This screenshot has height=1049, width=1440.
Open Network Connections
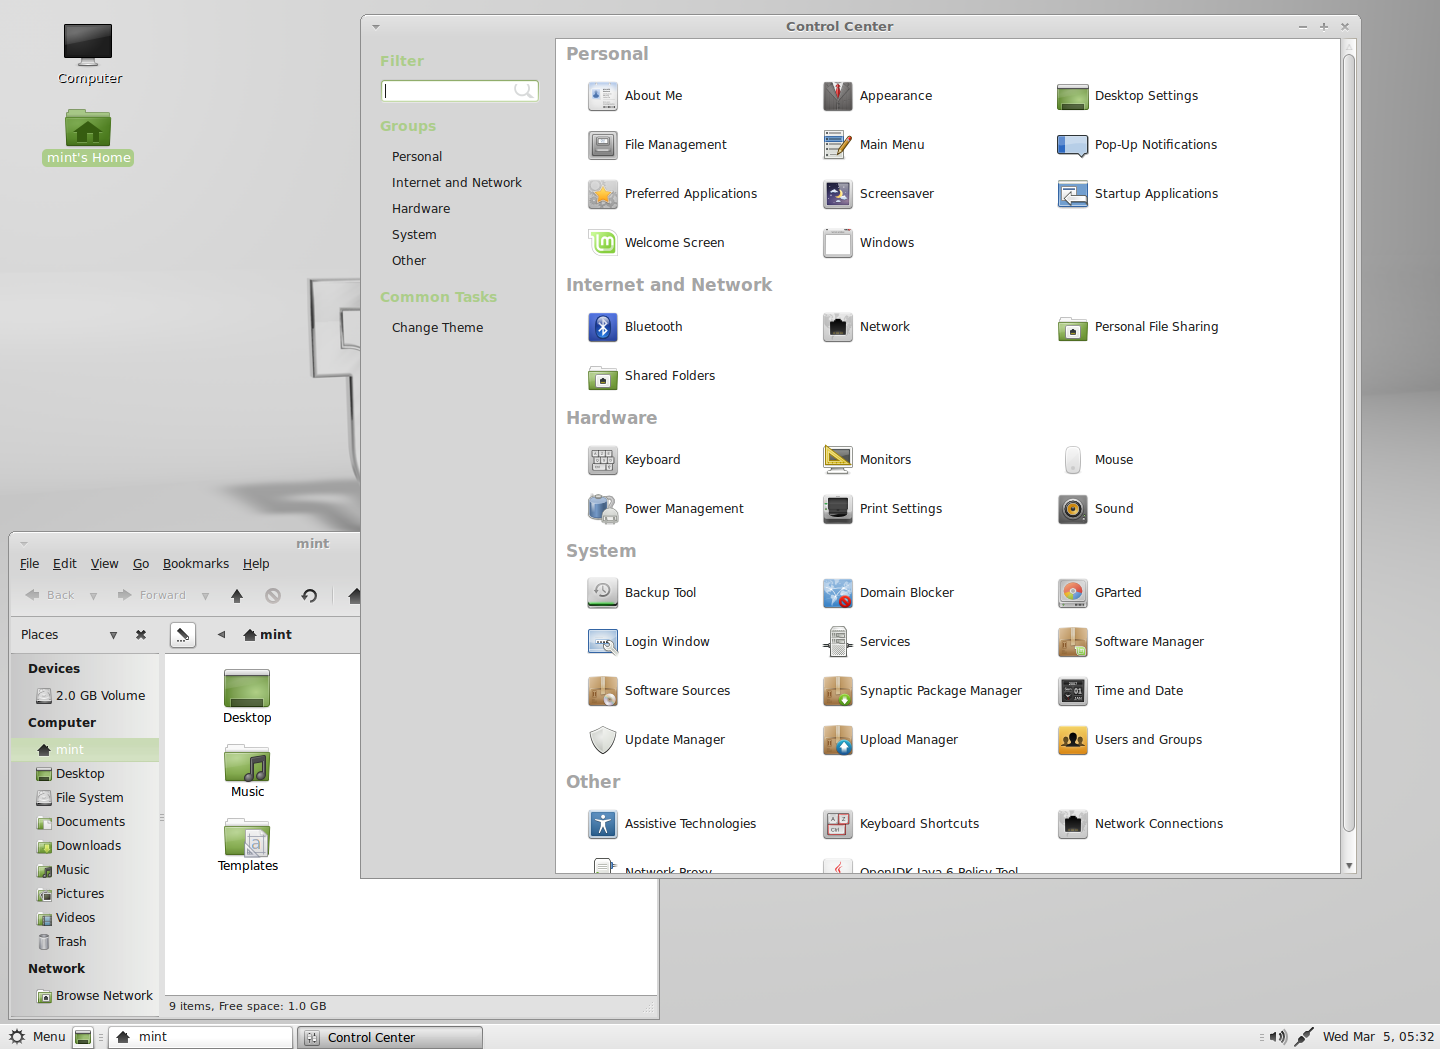click(x=1141, y=824)
